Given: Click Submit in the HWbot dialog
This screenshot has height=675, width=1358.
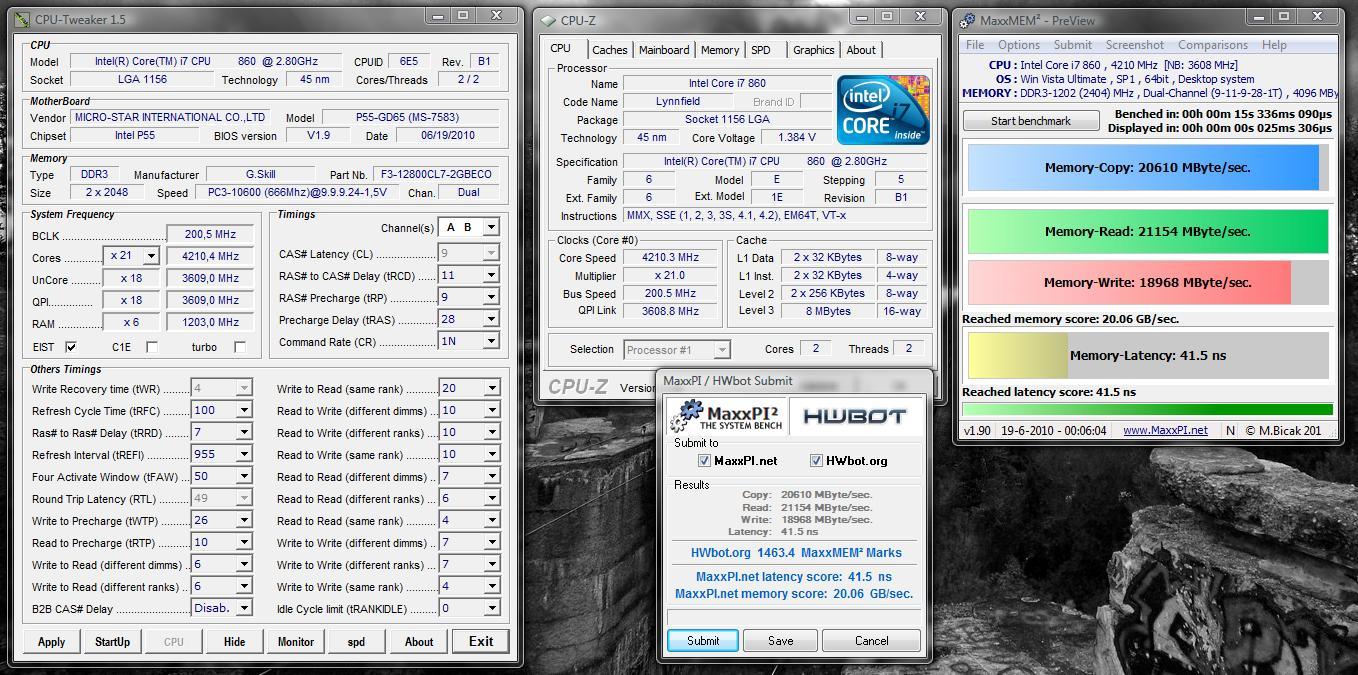Looking at the screenshot, I should click(x=703, y=641).
